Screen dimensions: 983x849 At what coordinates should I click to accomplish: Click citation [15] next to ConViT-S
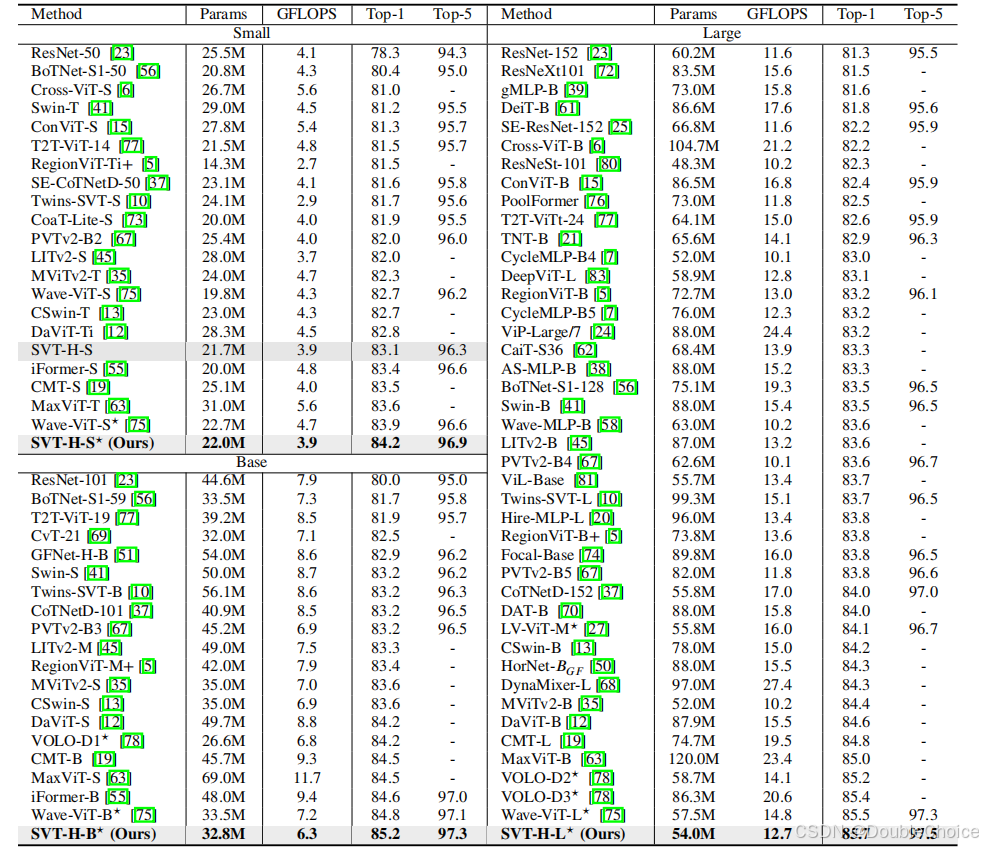click(119, 127)
